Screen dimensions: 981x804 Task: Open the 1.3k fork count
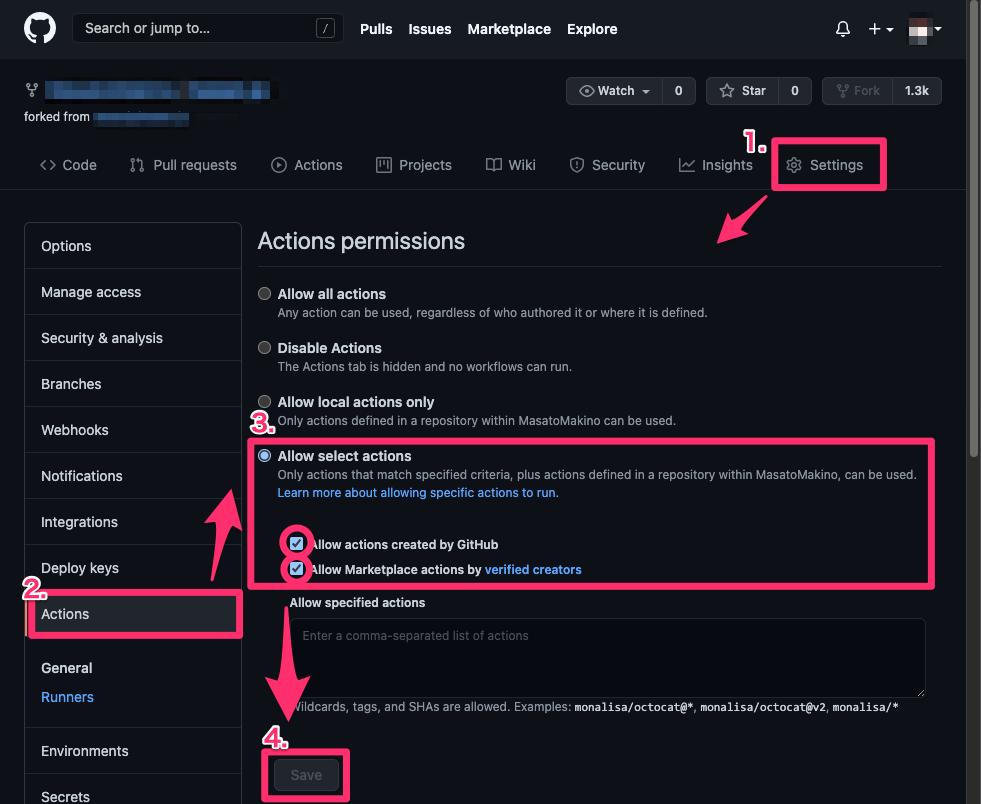(917, 91)
